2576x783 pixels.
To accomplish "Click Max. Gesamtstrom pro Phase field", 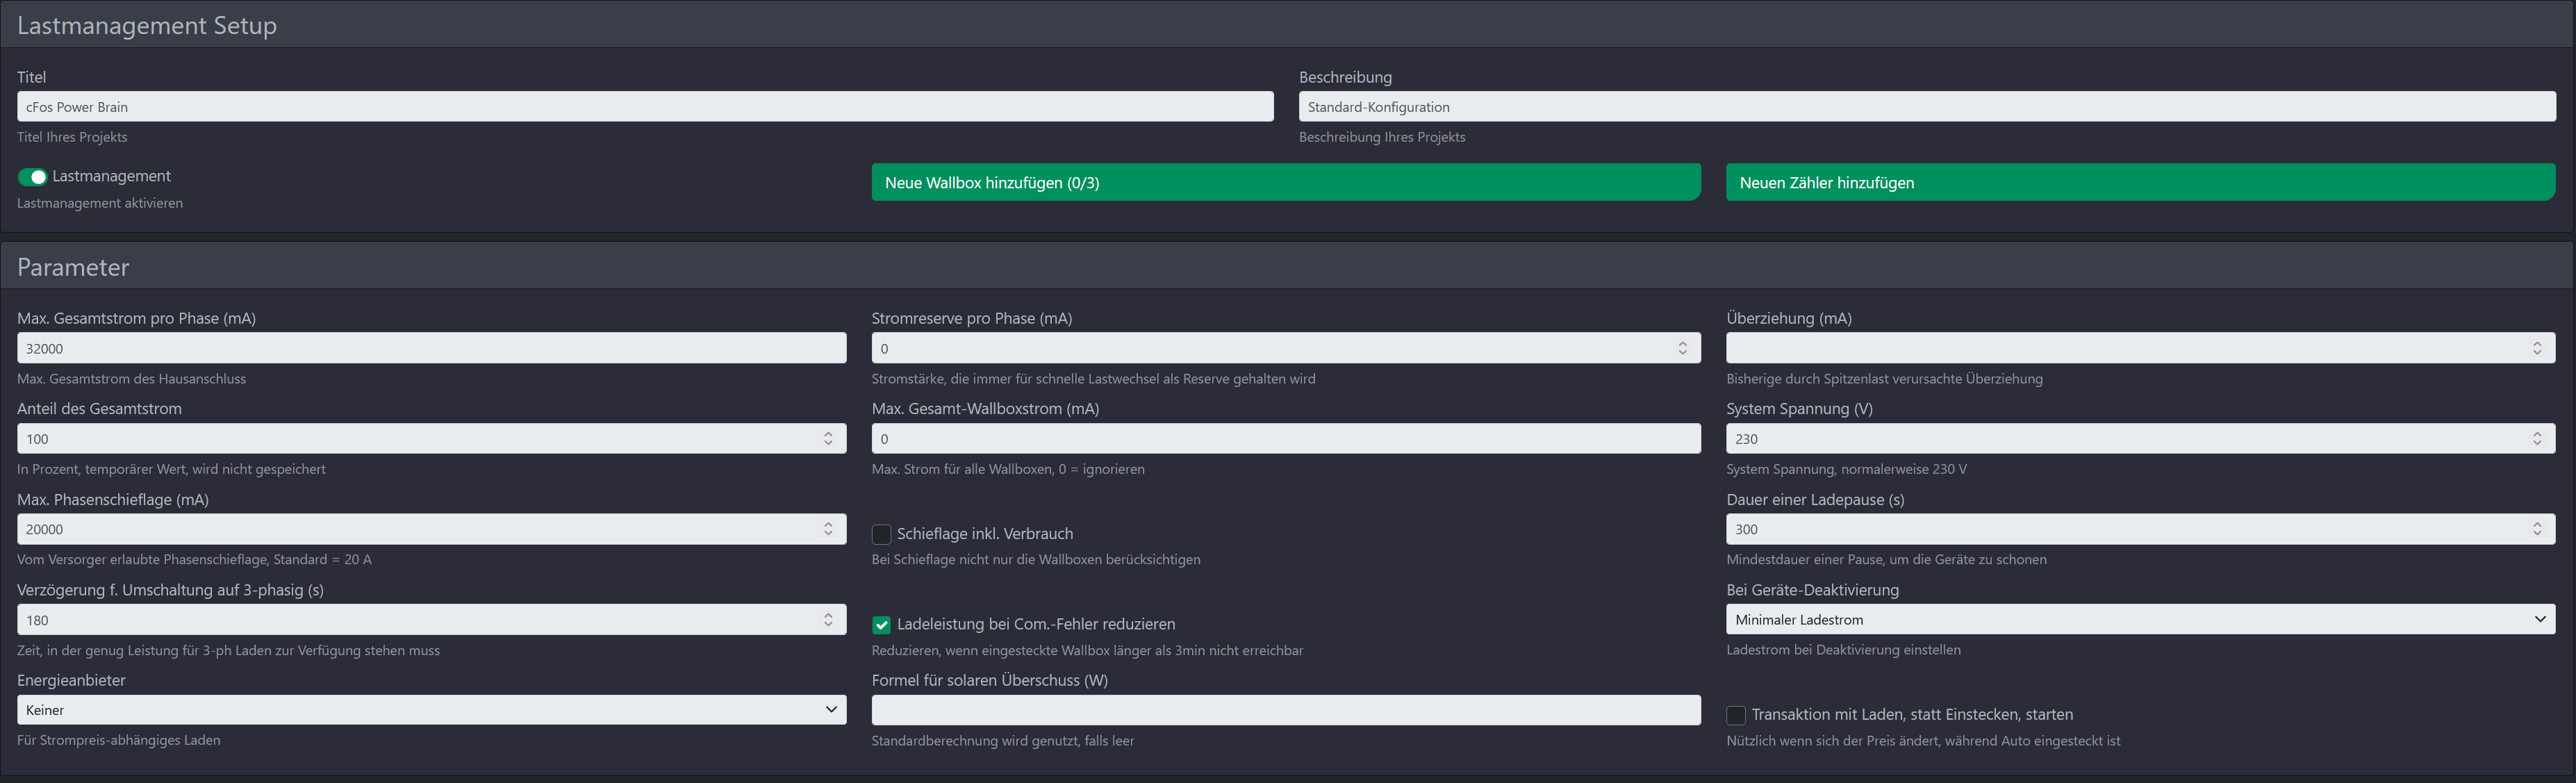I will (431, 348).
